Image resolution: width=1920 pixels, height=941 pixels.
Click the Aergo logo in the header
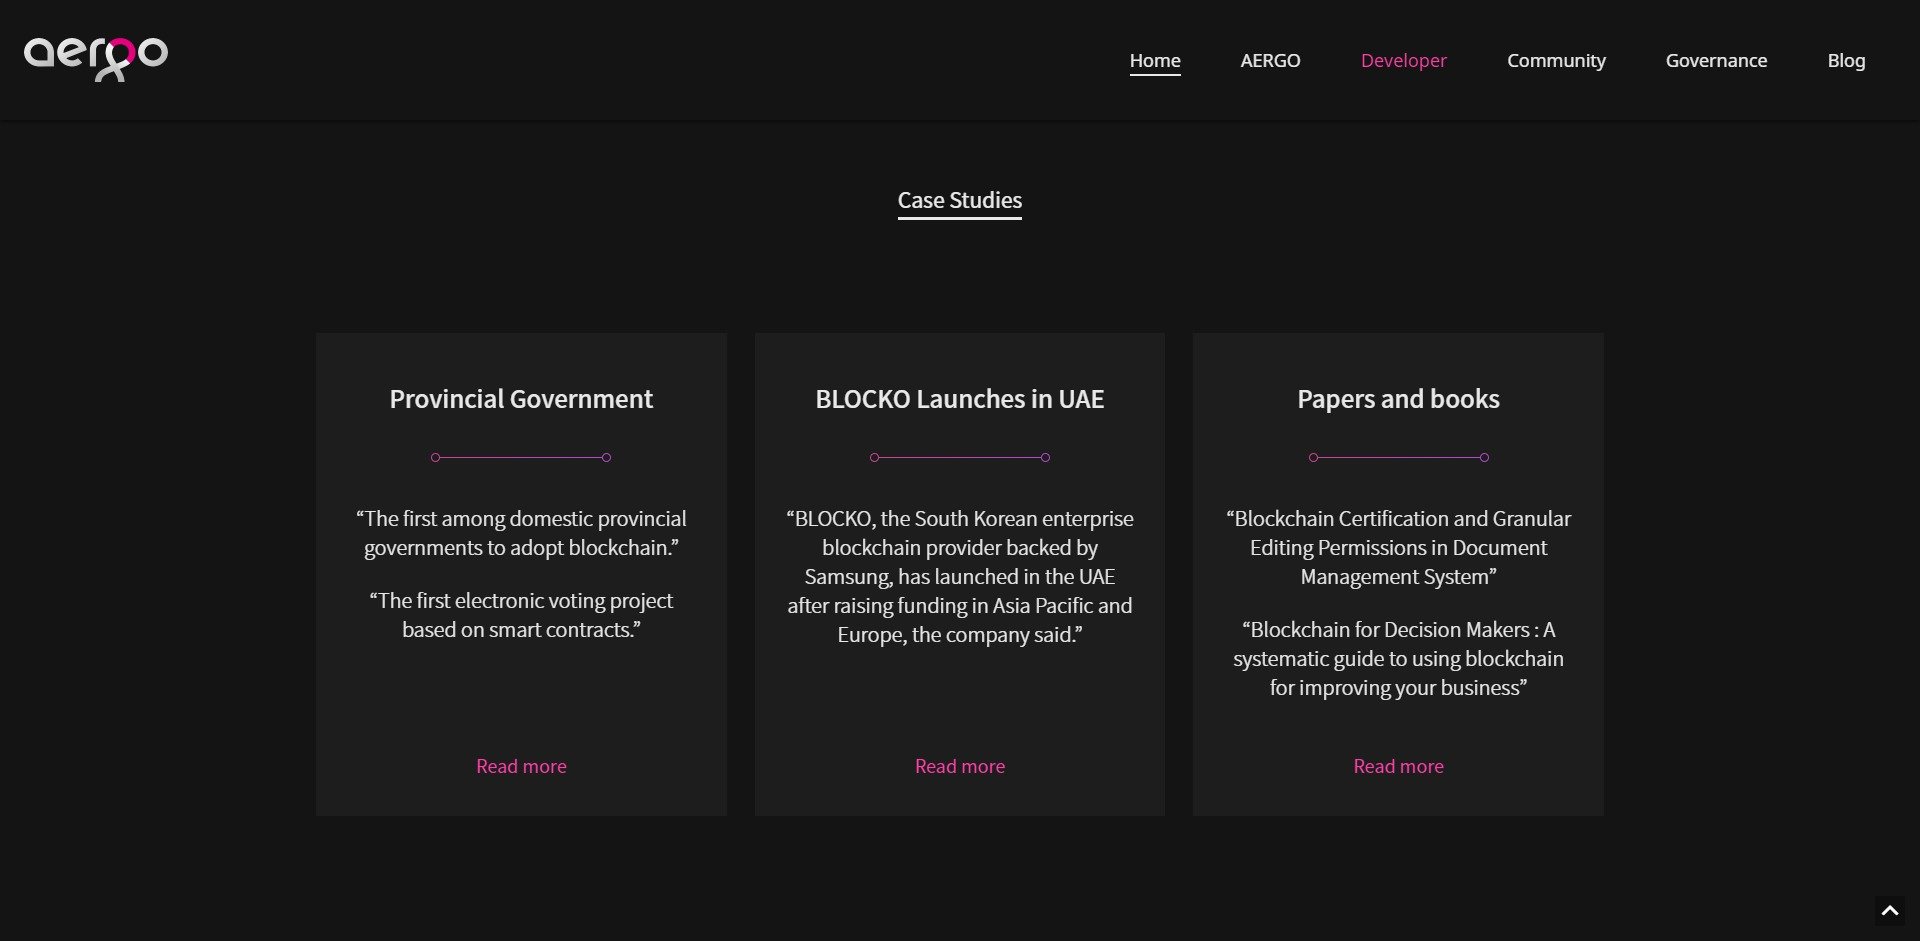pos(96,58)
